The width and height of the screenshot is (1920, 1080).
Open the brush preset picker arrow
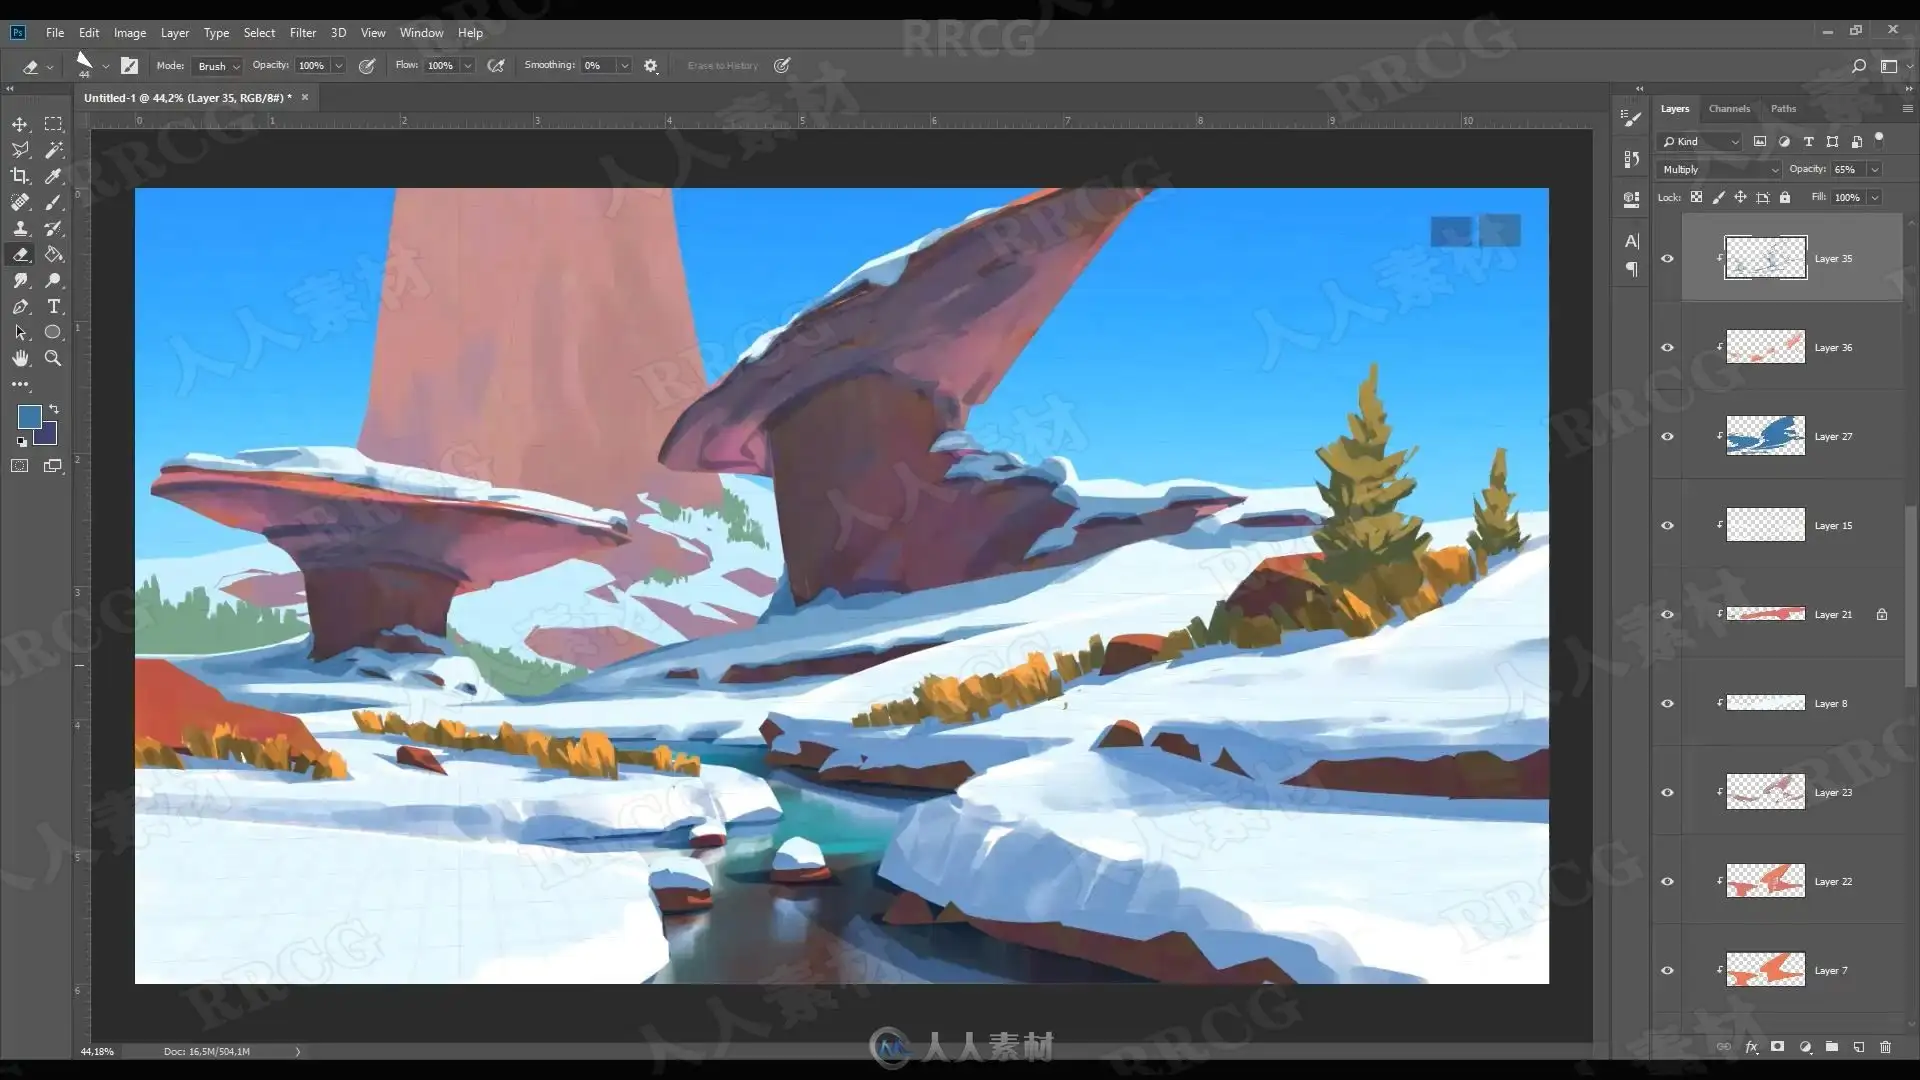click(x=105, y=67)
